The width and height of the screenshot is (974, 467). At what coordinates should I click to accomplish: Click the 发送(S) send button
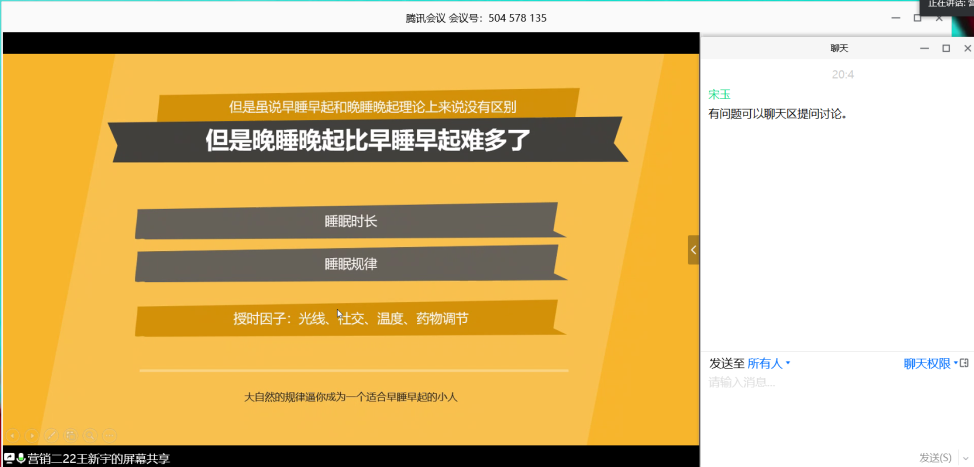(935, 458)
